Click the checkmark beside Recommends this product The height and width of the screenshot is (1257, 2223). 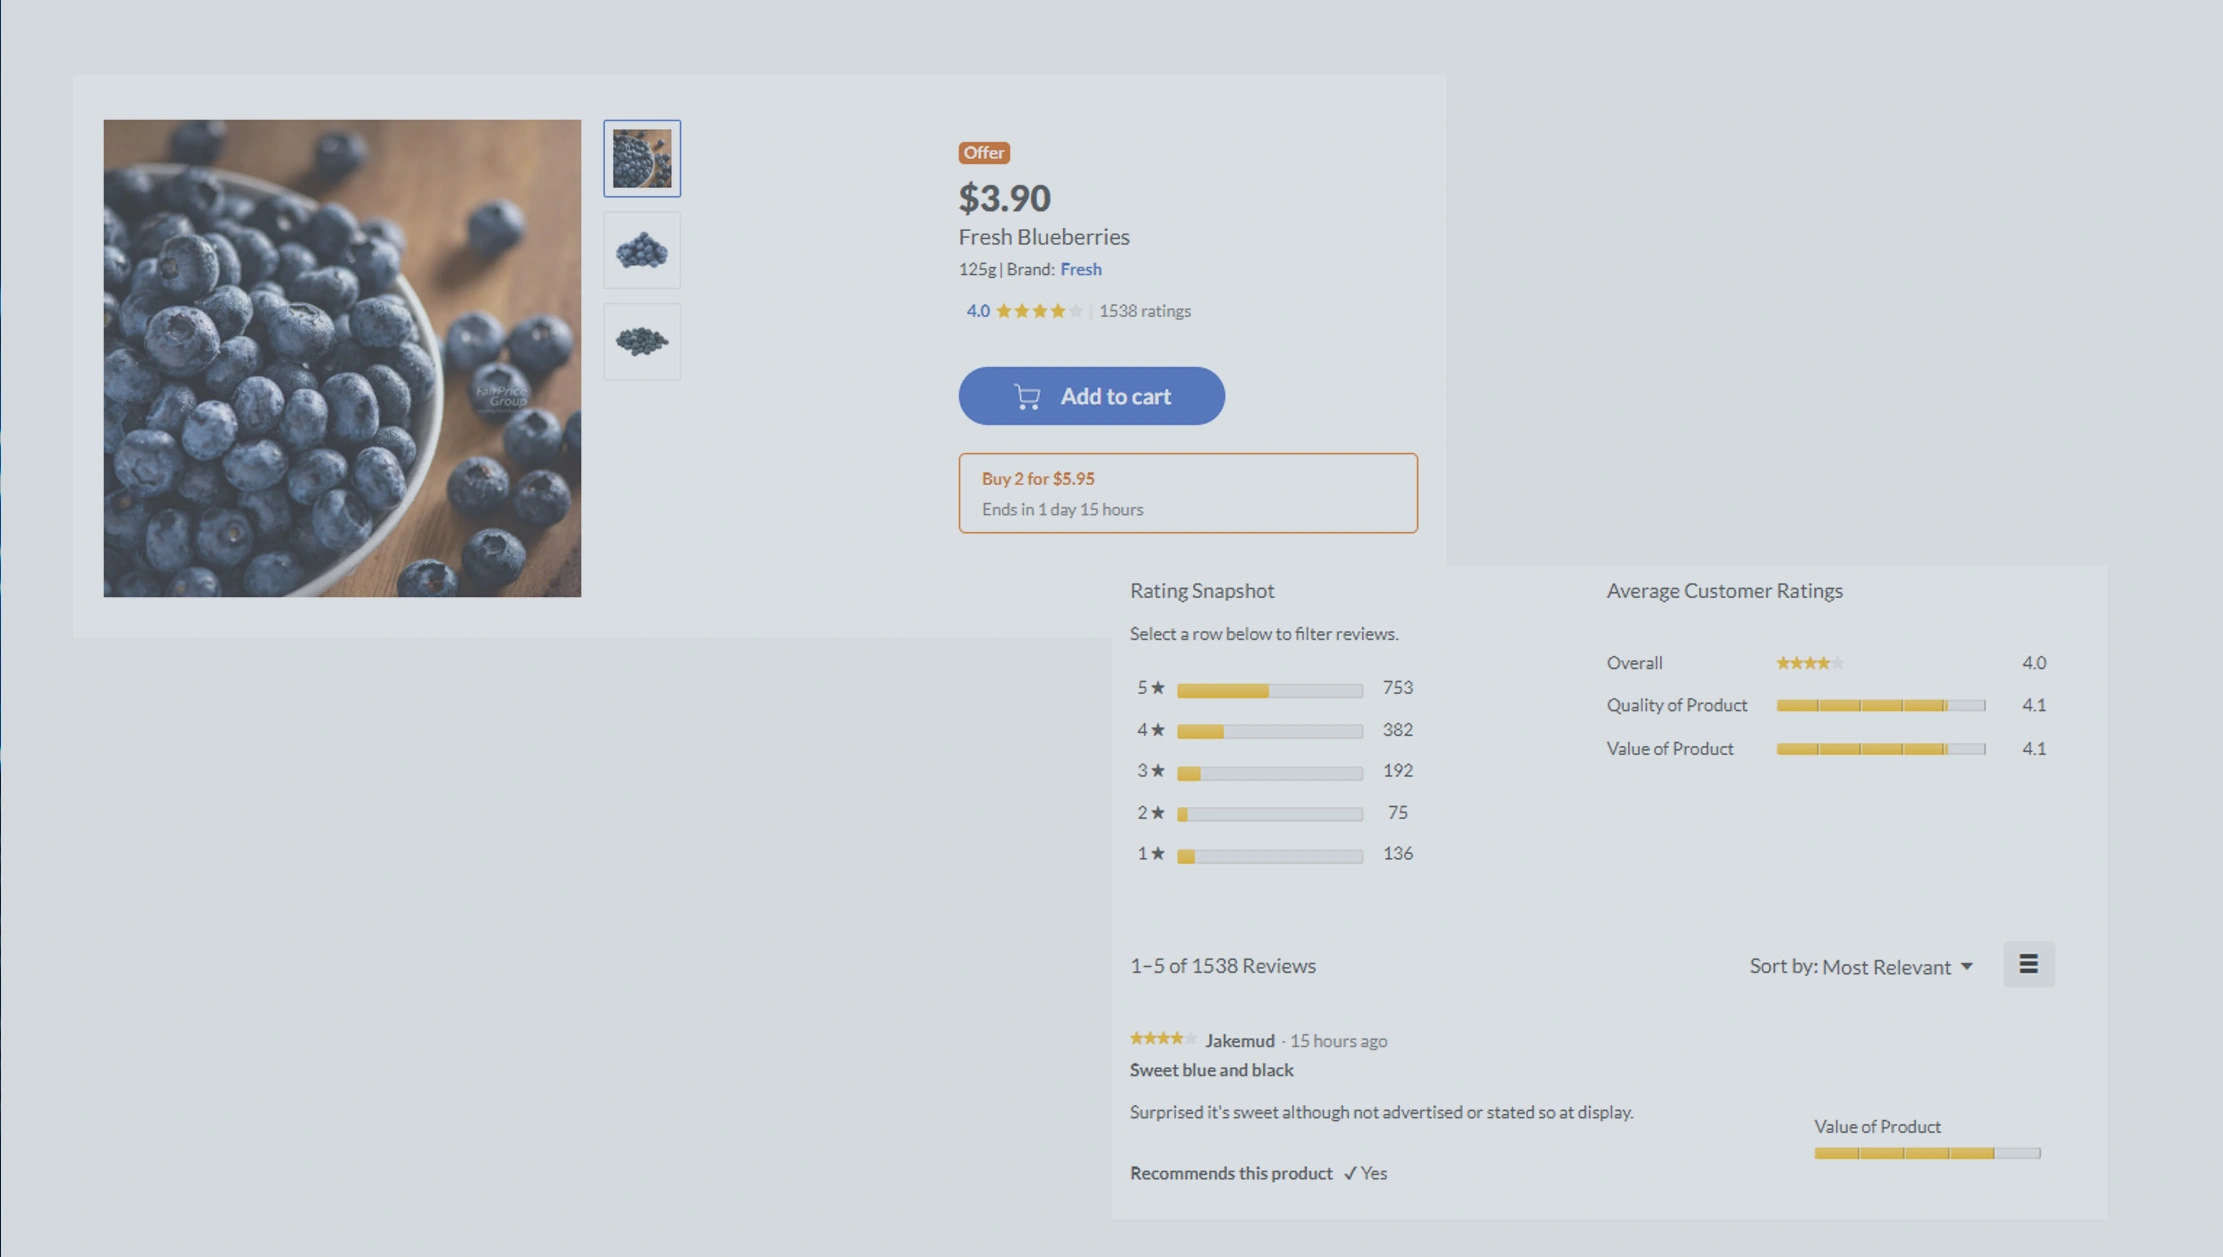[x=1350, y=1173]
